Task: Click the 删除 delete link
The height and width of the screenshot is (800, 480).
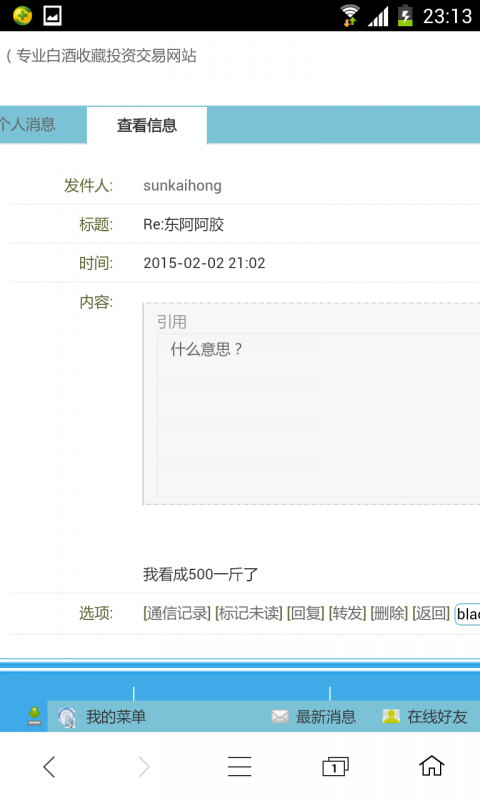Action: pos(389,613)
